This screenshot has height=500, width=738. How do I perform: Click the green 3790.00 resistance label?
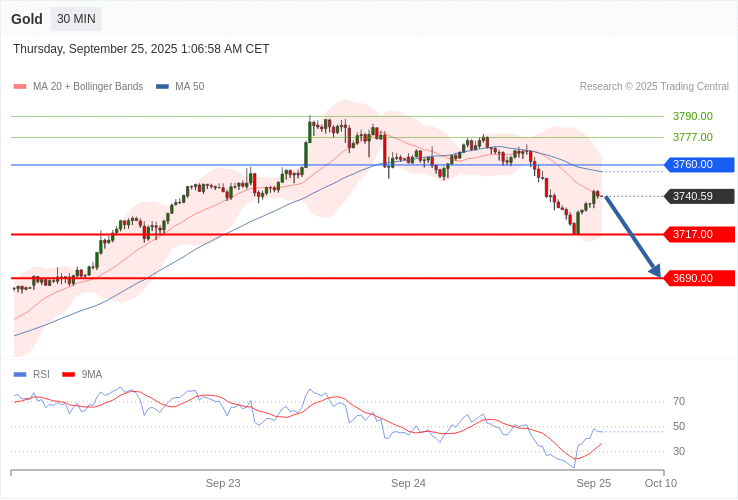tap(692, 116)
